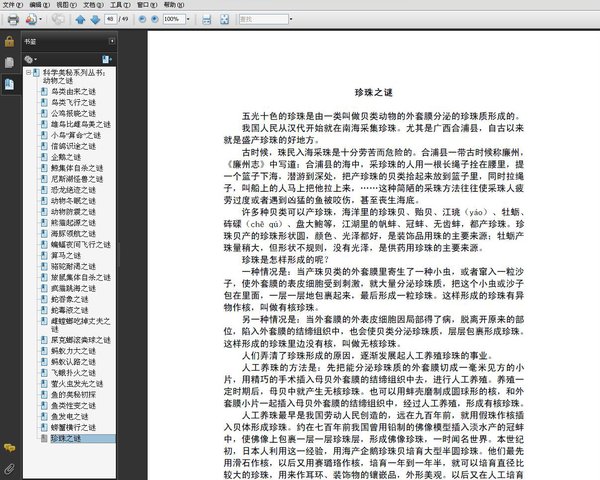Screen dimensions: 600x480
Task: Click the Bookmarks panel icon in sidebar
Action: pos(9,84)
